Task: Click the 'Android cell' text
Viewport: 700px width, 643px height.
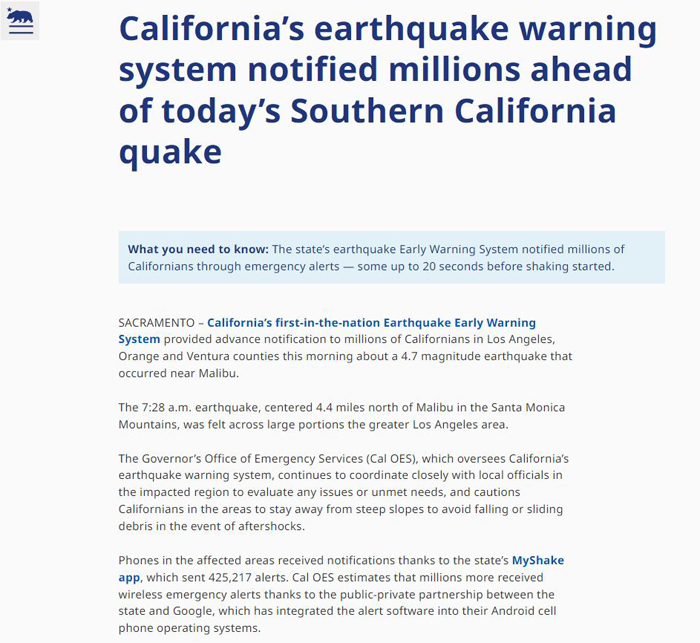Action: (524, 611)
